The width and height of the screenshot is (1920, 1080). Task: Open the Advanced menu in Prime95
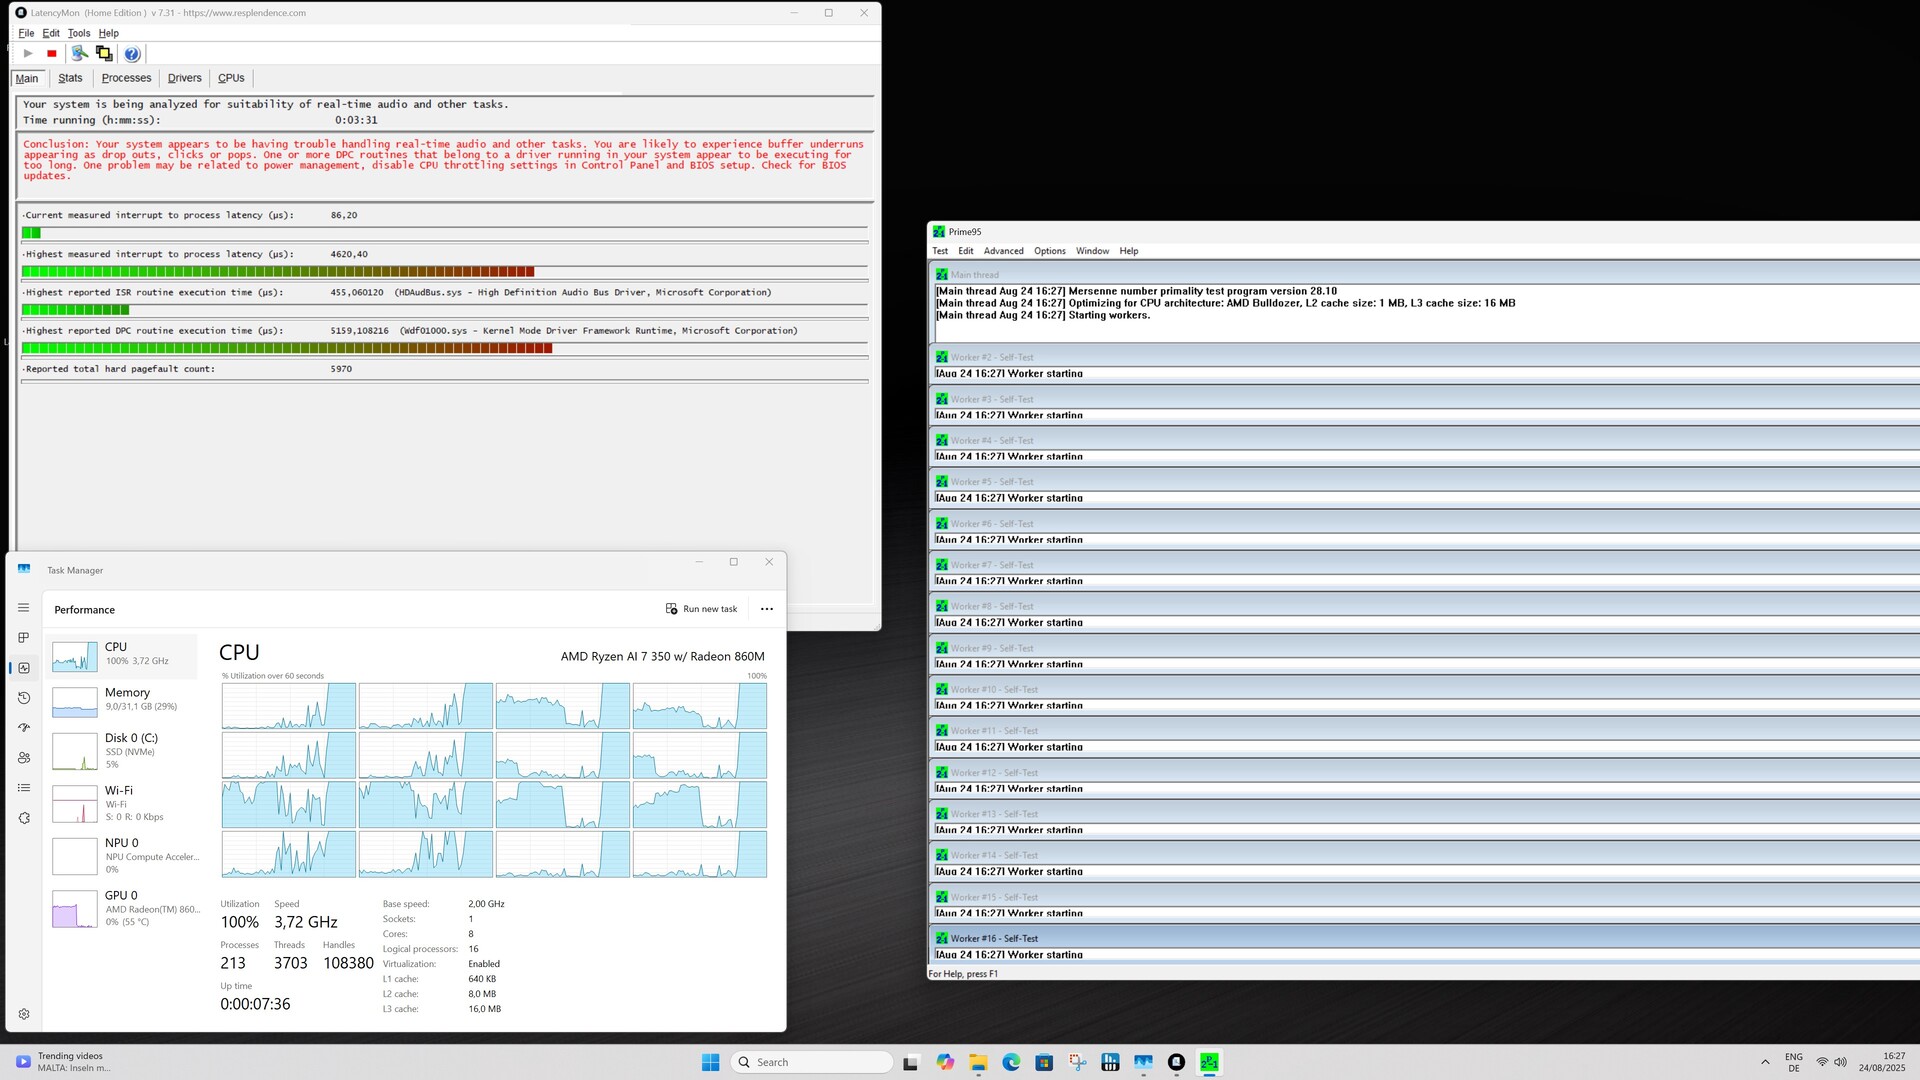pos(1003,251)
